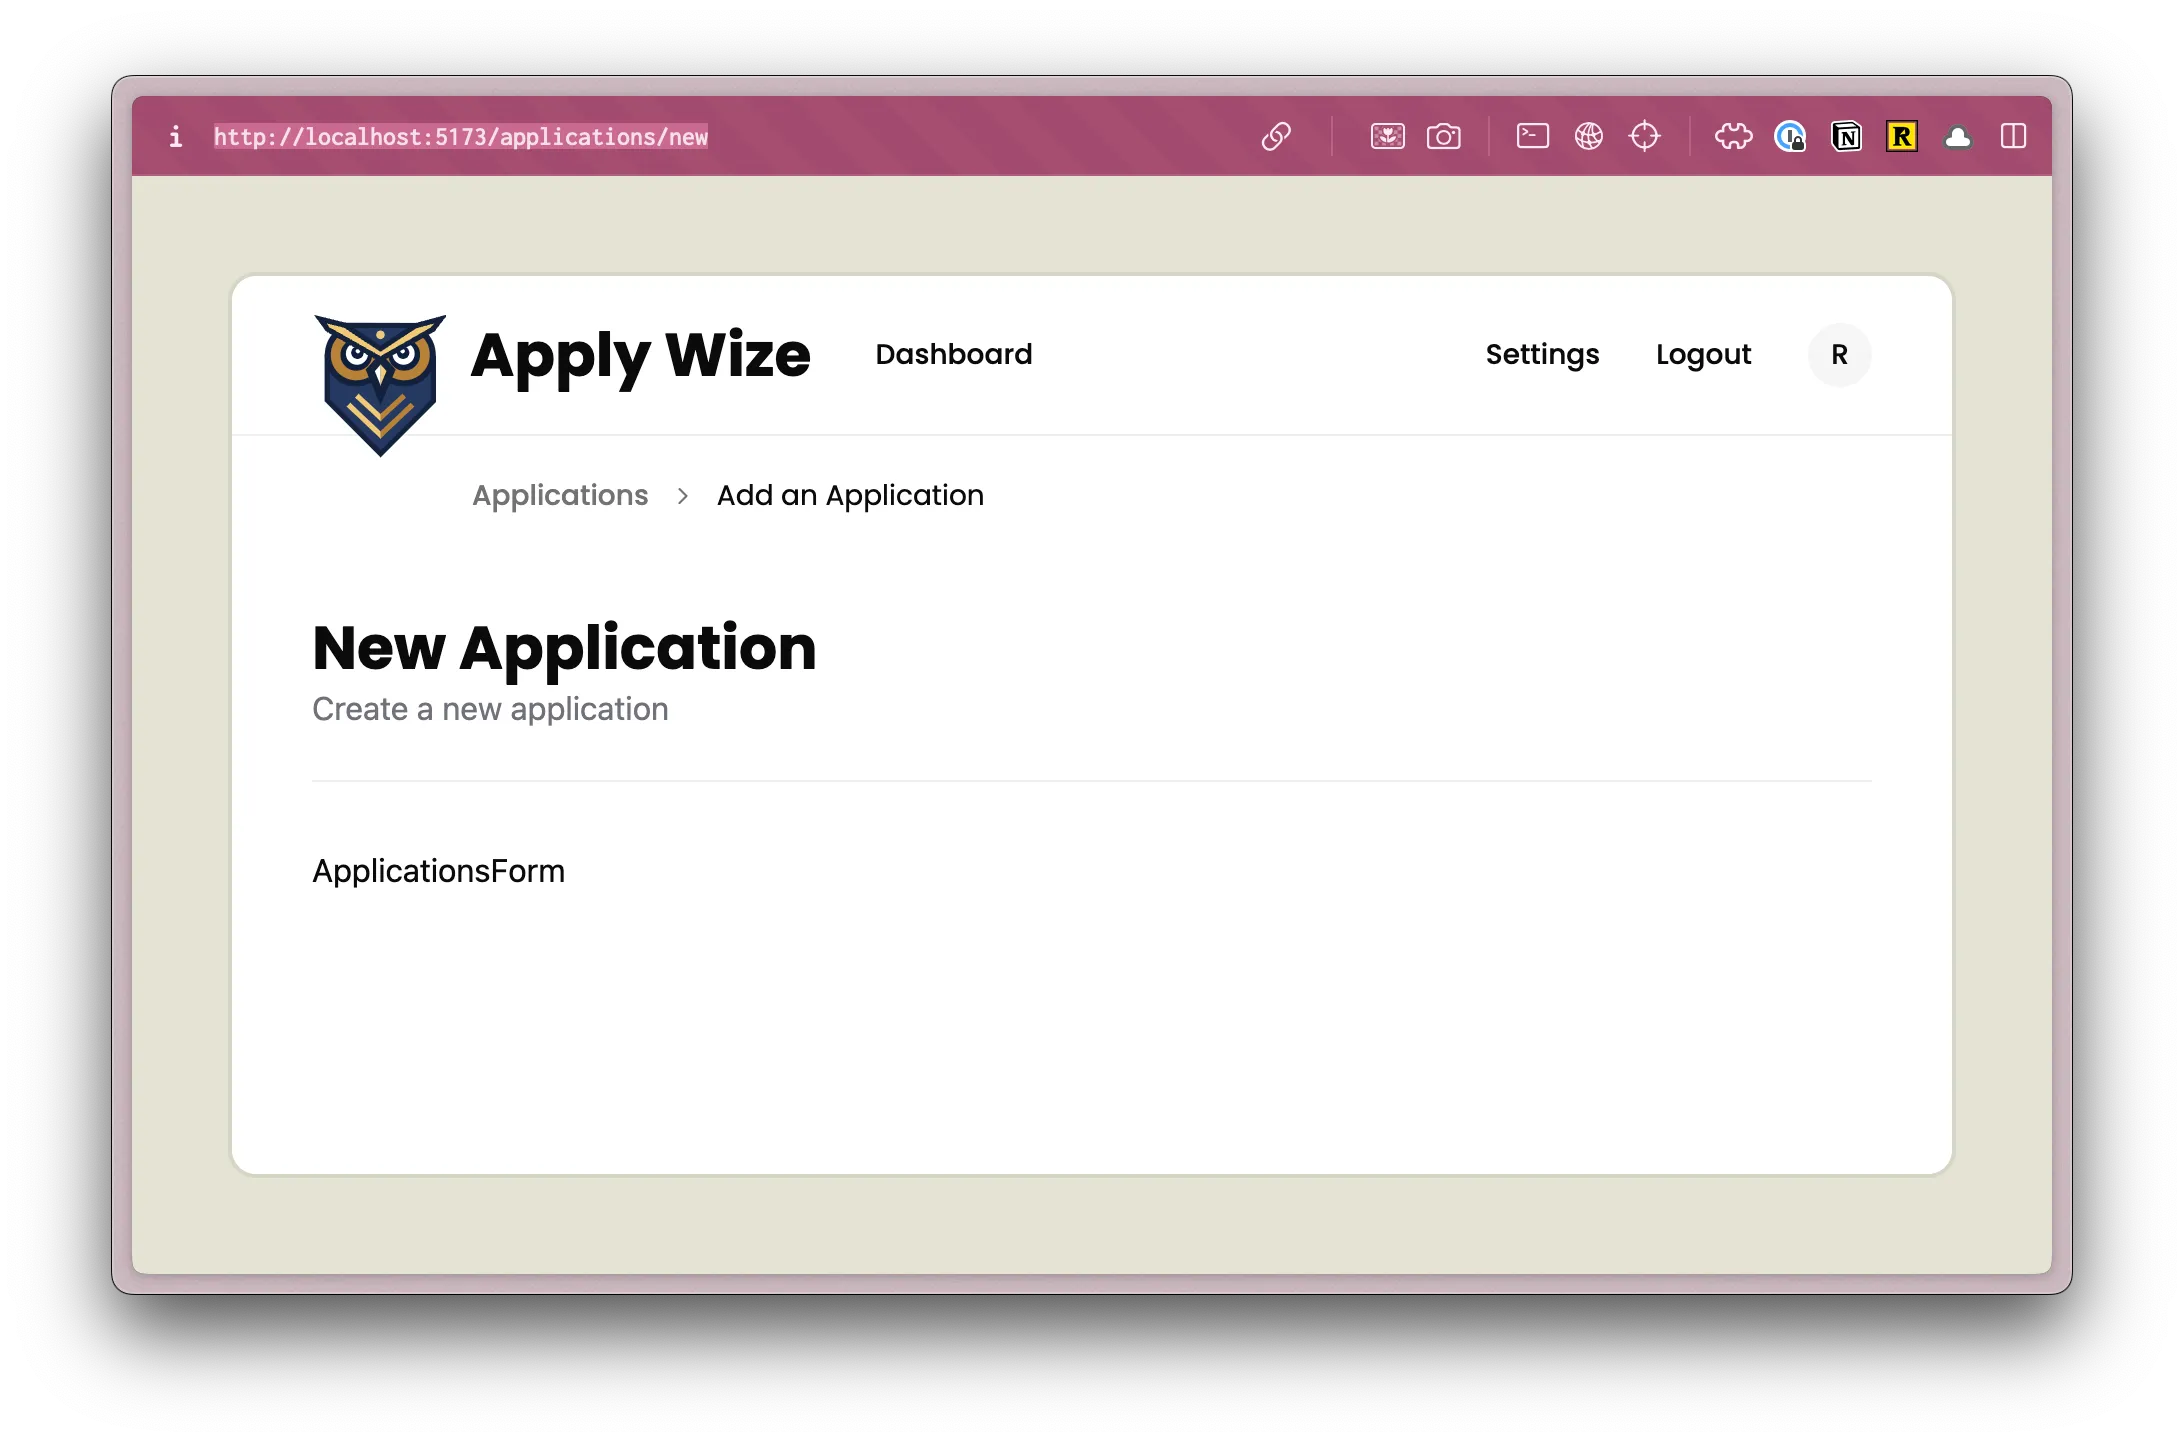Click the Logout link
2184x1442 pixels.
(x=1703, y=354)
